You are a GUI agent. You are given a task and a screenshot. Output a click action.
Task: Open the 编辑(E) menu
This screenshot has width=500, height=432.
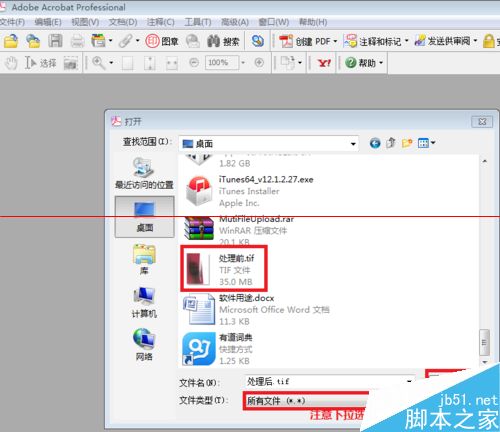click(48, 22)
